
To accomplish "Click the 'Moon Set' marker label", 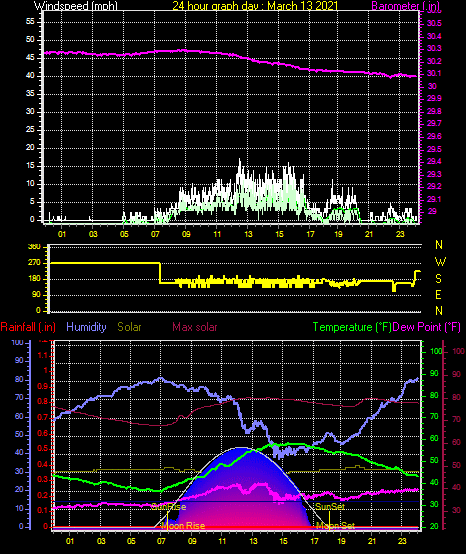I will pyautogui.click(x=335, y=526).
